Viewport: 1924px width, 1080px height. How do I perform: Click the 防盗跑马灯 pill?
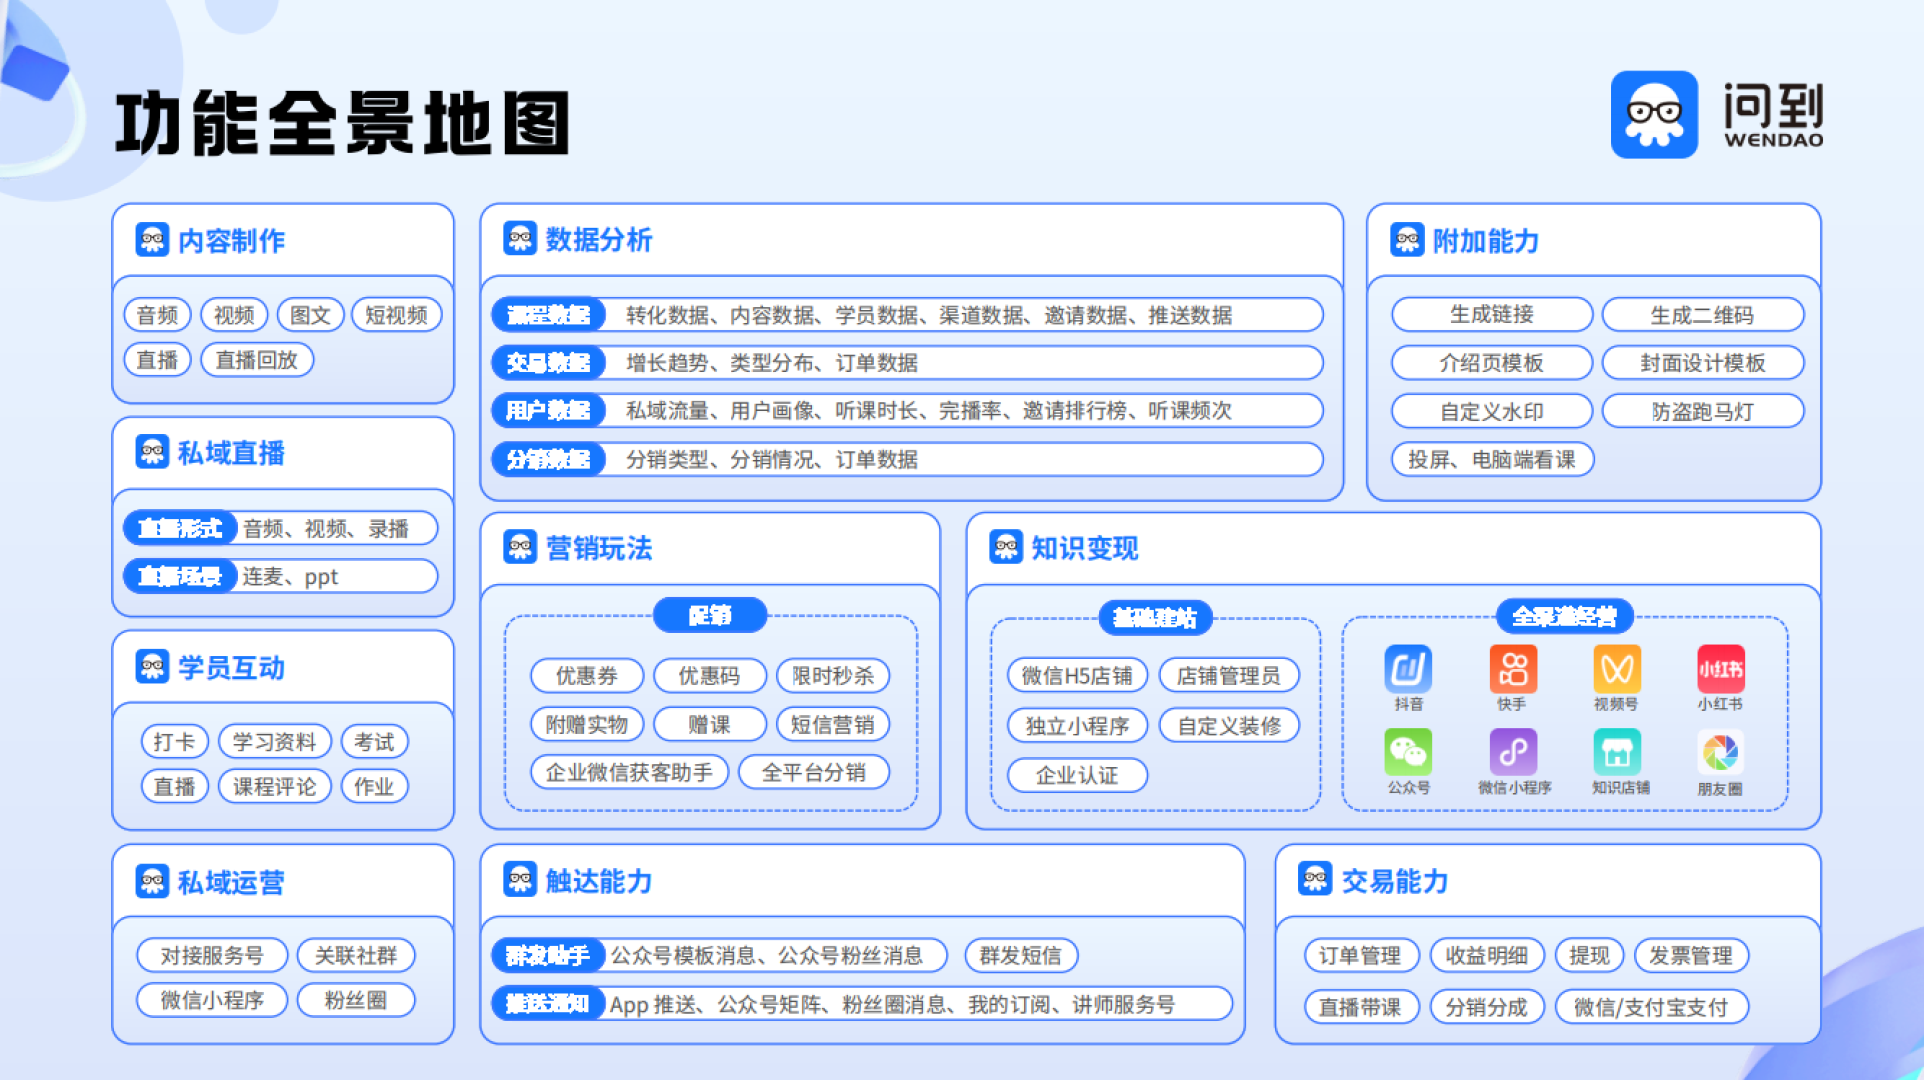1703,411
